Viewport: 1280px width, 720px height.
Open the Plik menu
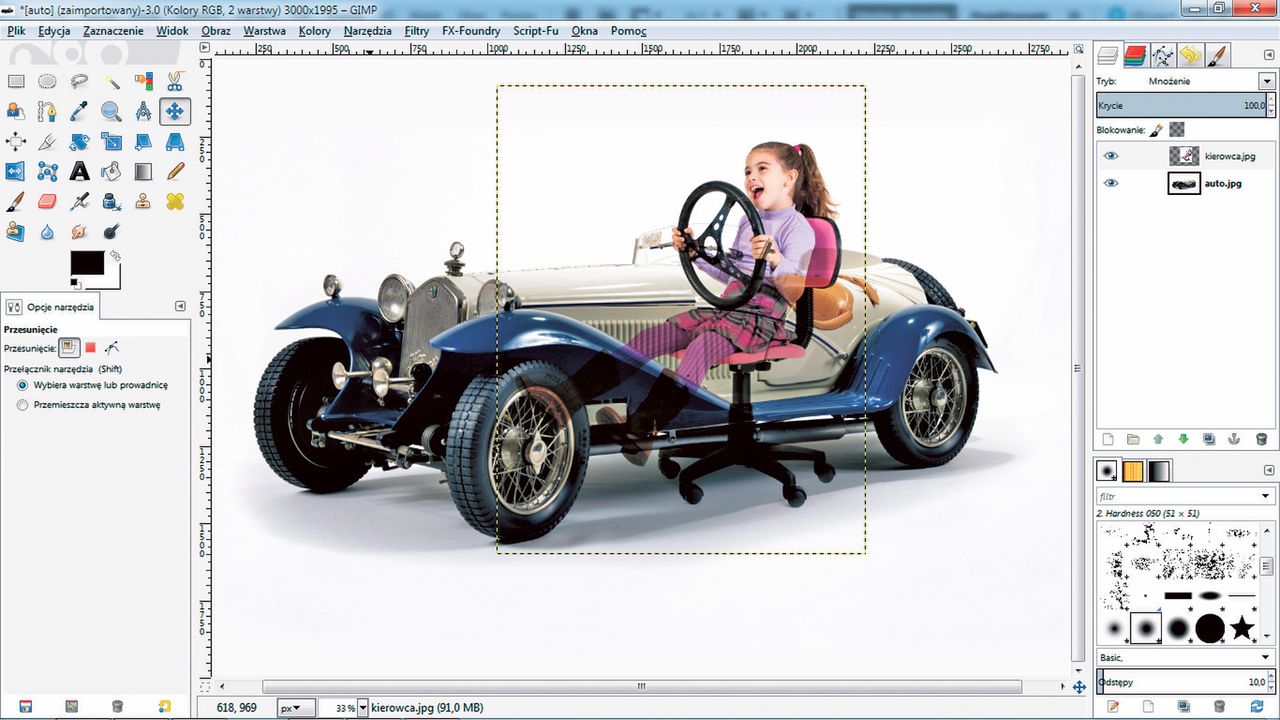pyautogui.click(x=16, y=31)
